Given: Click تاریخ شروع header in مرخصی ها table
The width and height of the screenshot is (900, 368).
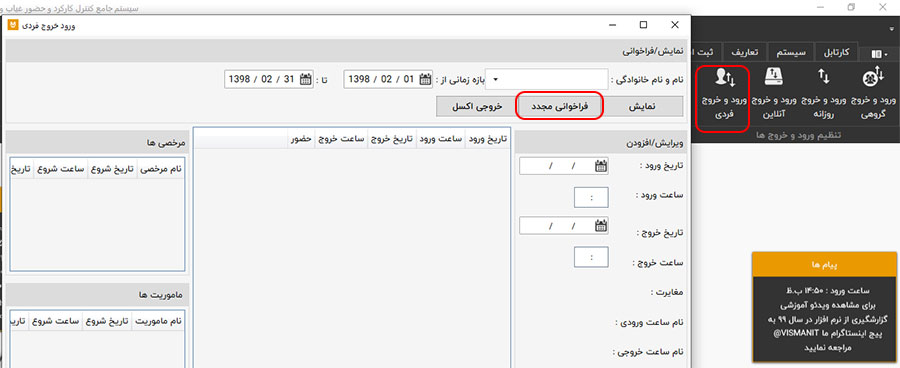Looking at the screenshot, I should point(112,169).
